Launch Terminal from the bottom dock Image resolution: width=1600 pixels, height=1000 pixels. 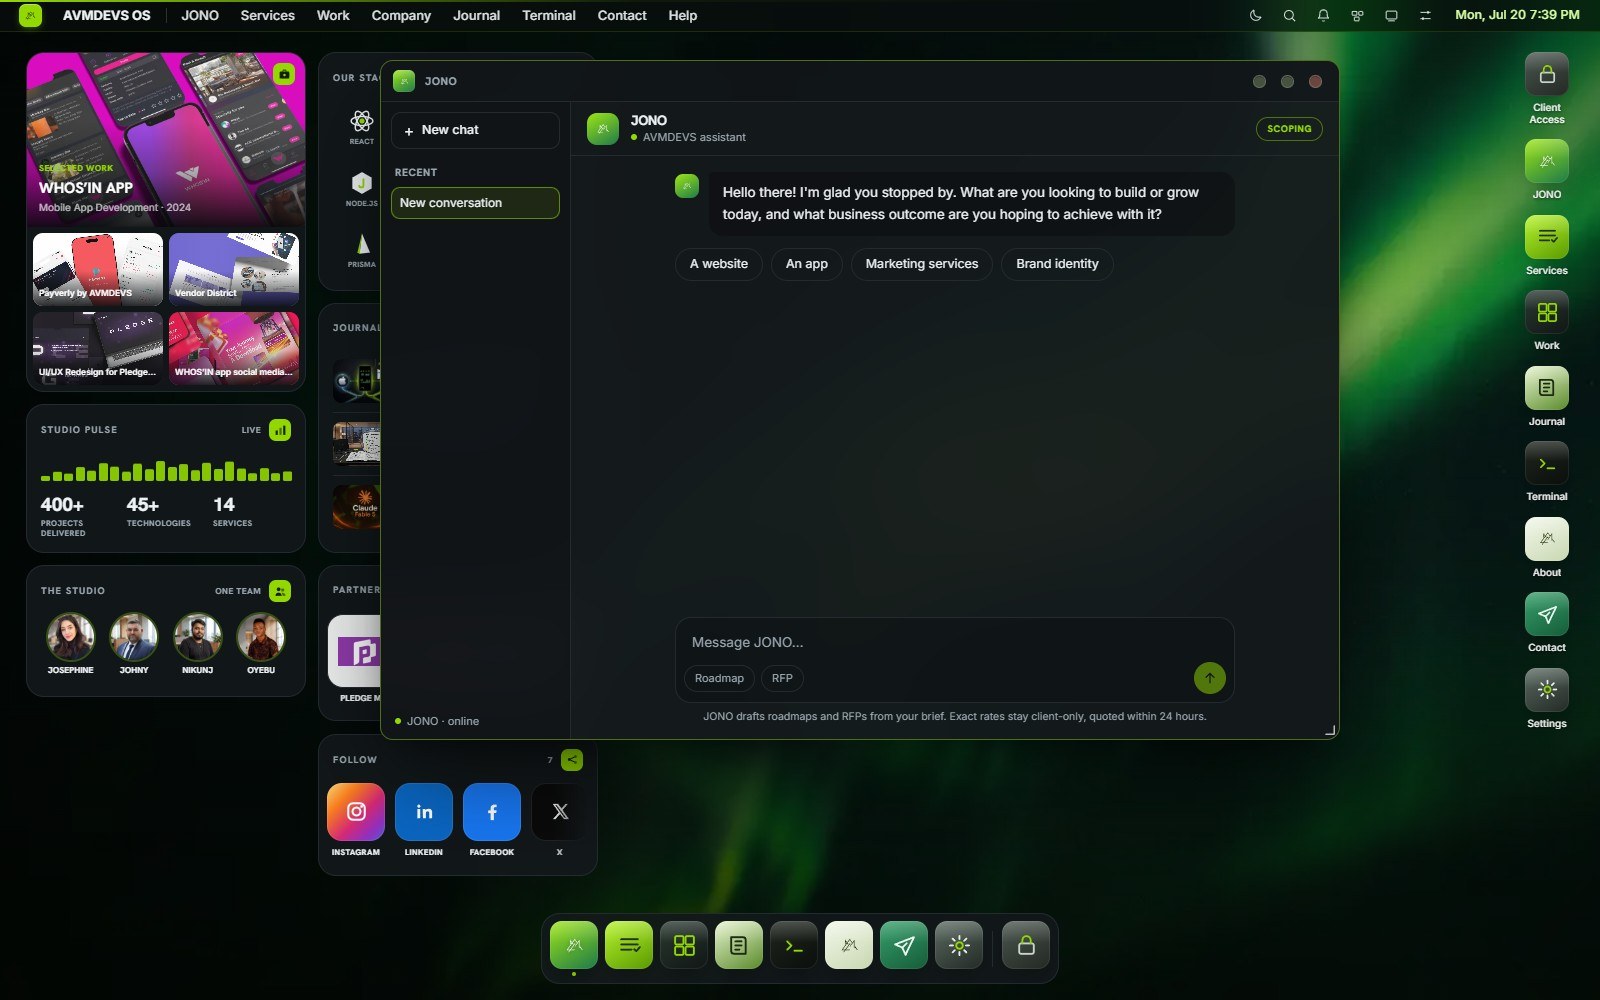click(x=794, y=945)
